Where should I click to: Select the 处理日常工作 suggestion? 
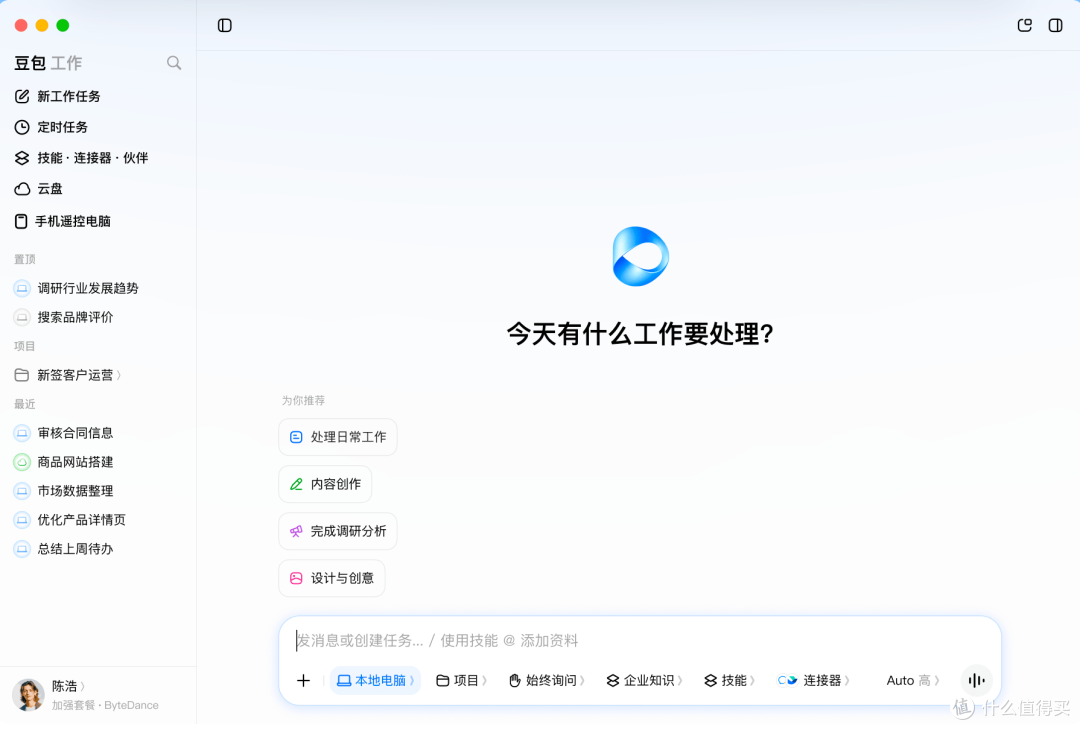point(338,437)
